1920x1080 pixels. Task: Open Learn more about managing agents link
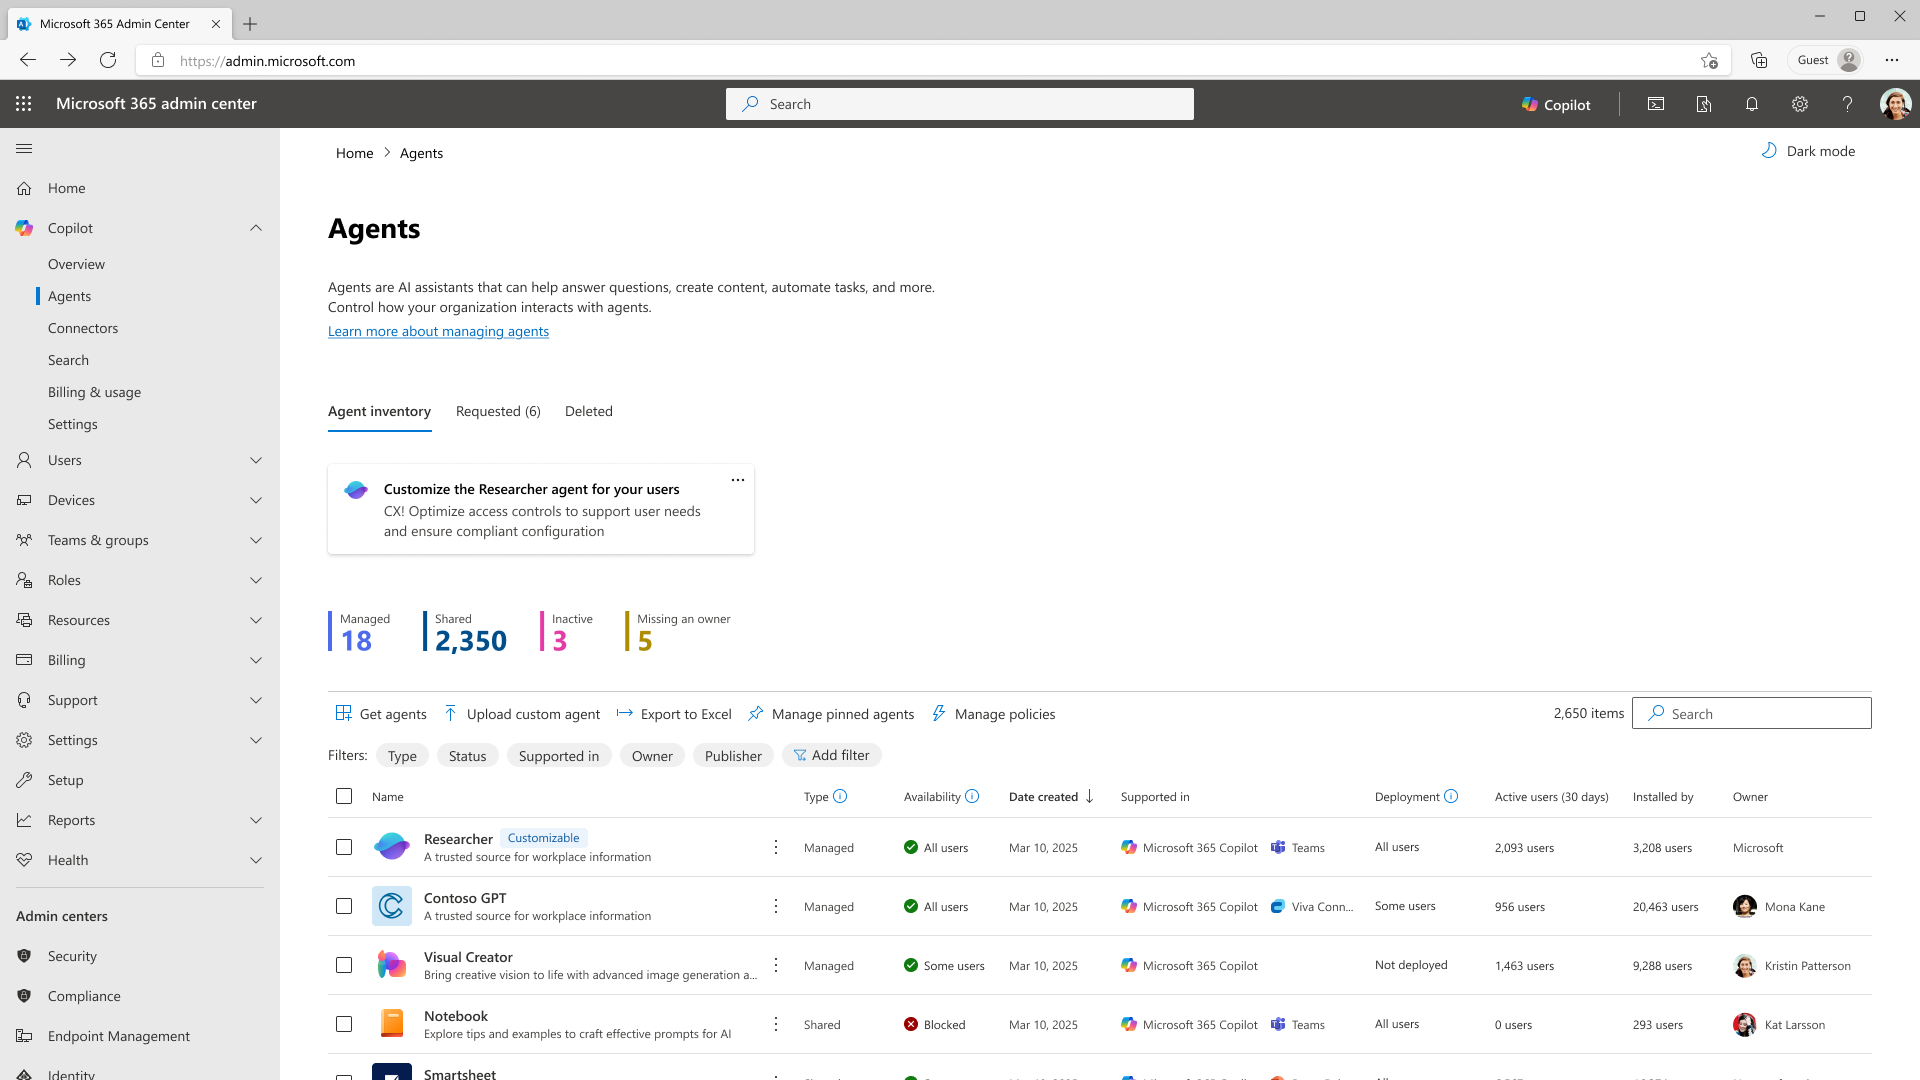[x=438, y=331]
